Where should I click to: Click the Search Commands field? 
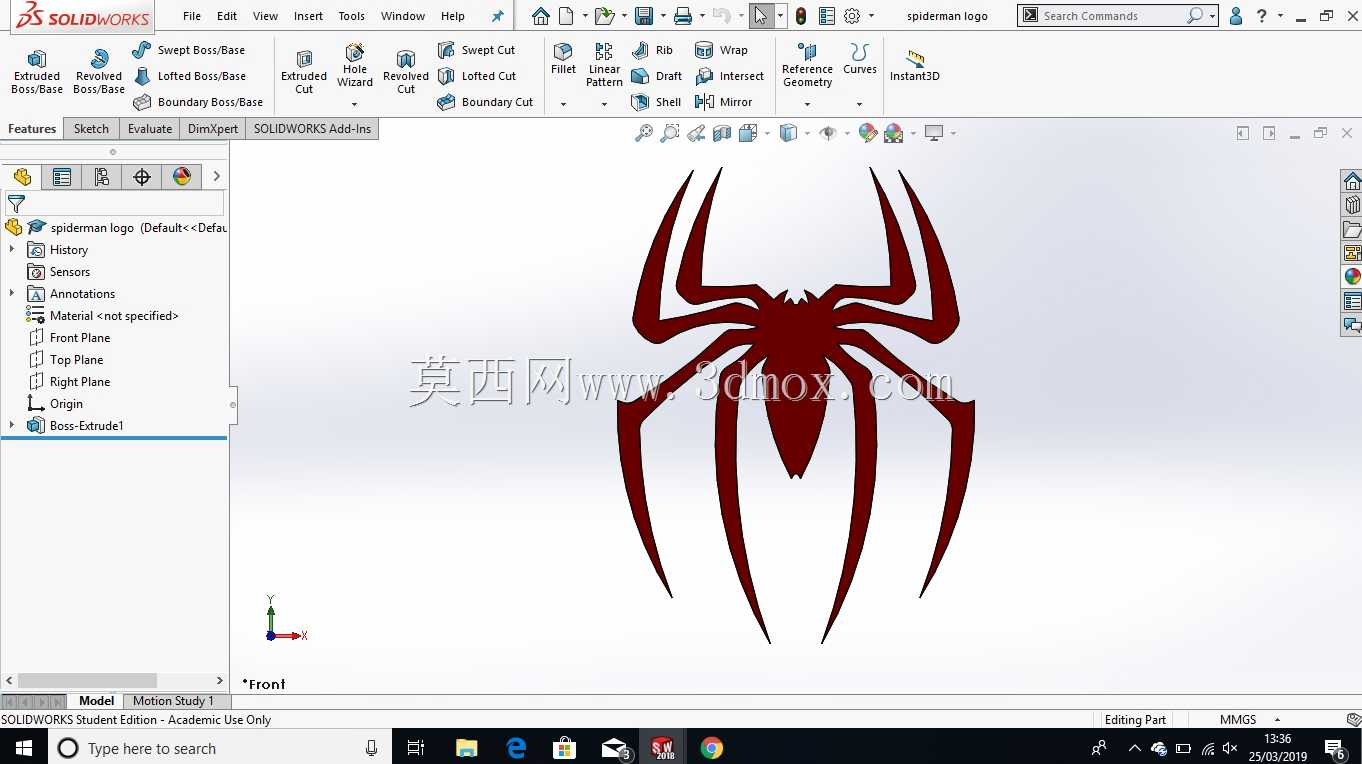[1113, 16]
